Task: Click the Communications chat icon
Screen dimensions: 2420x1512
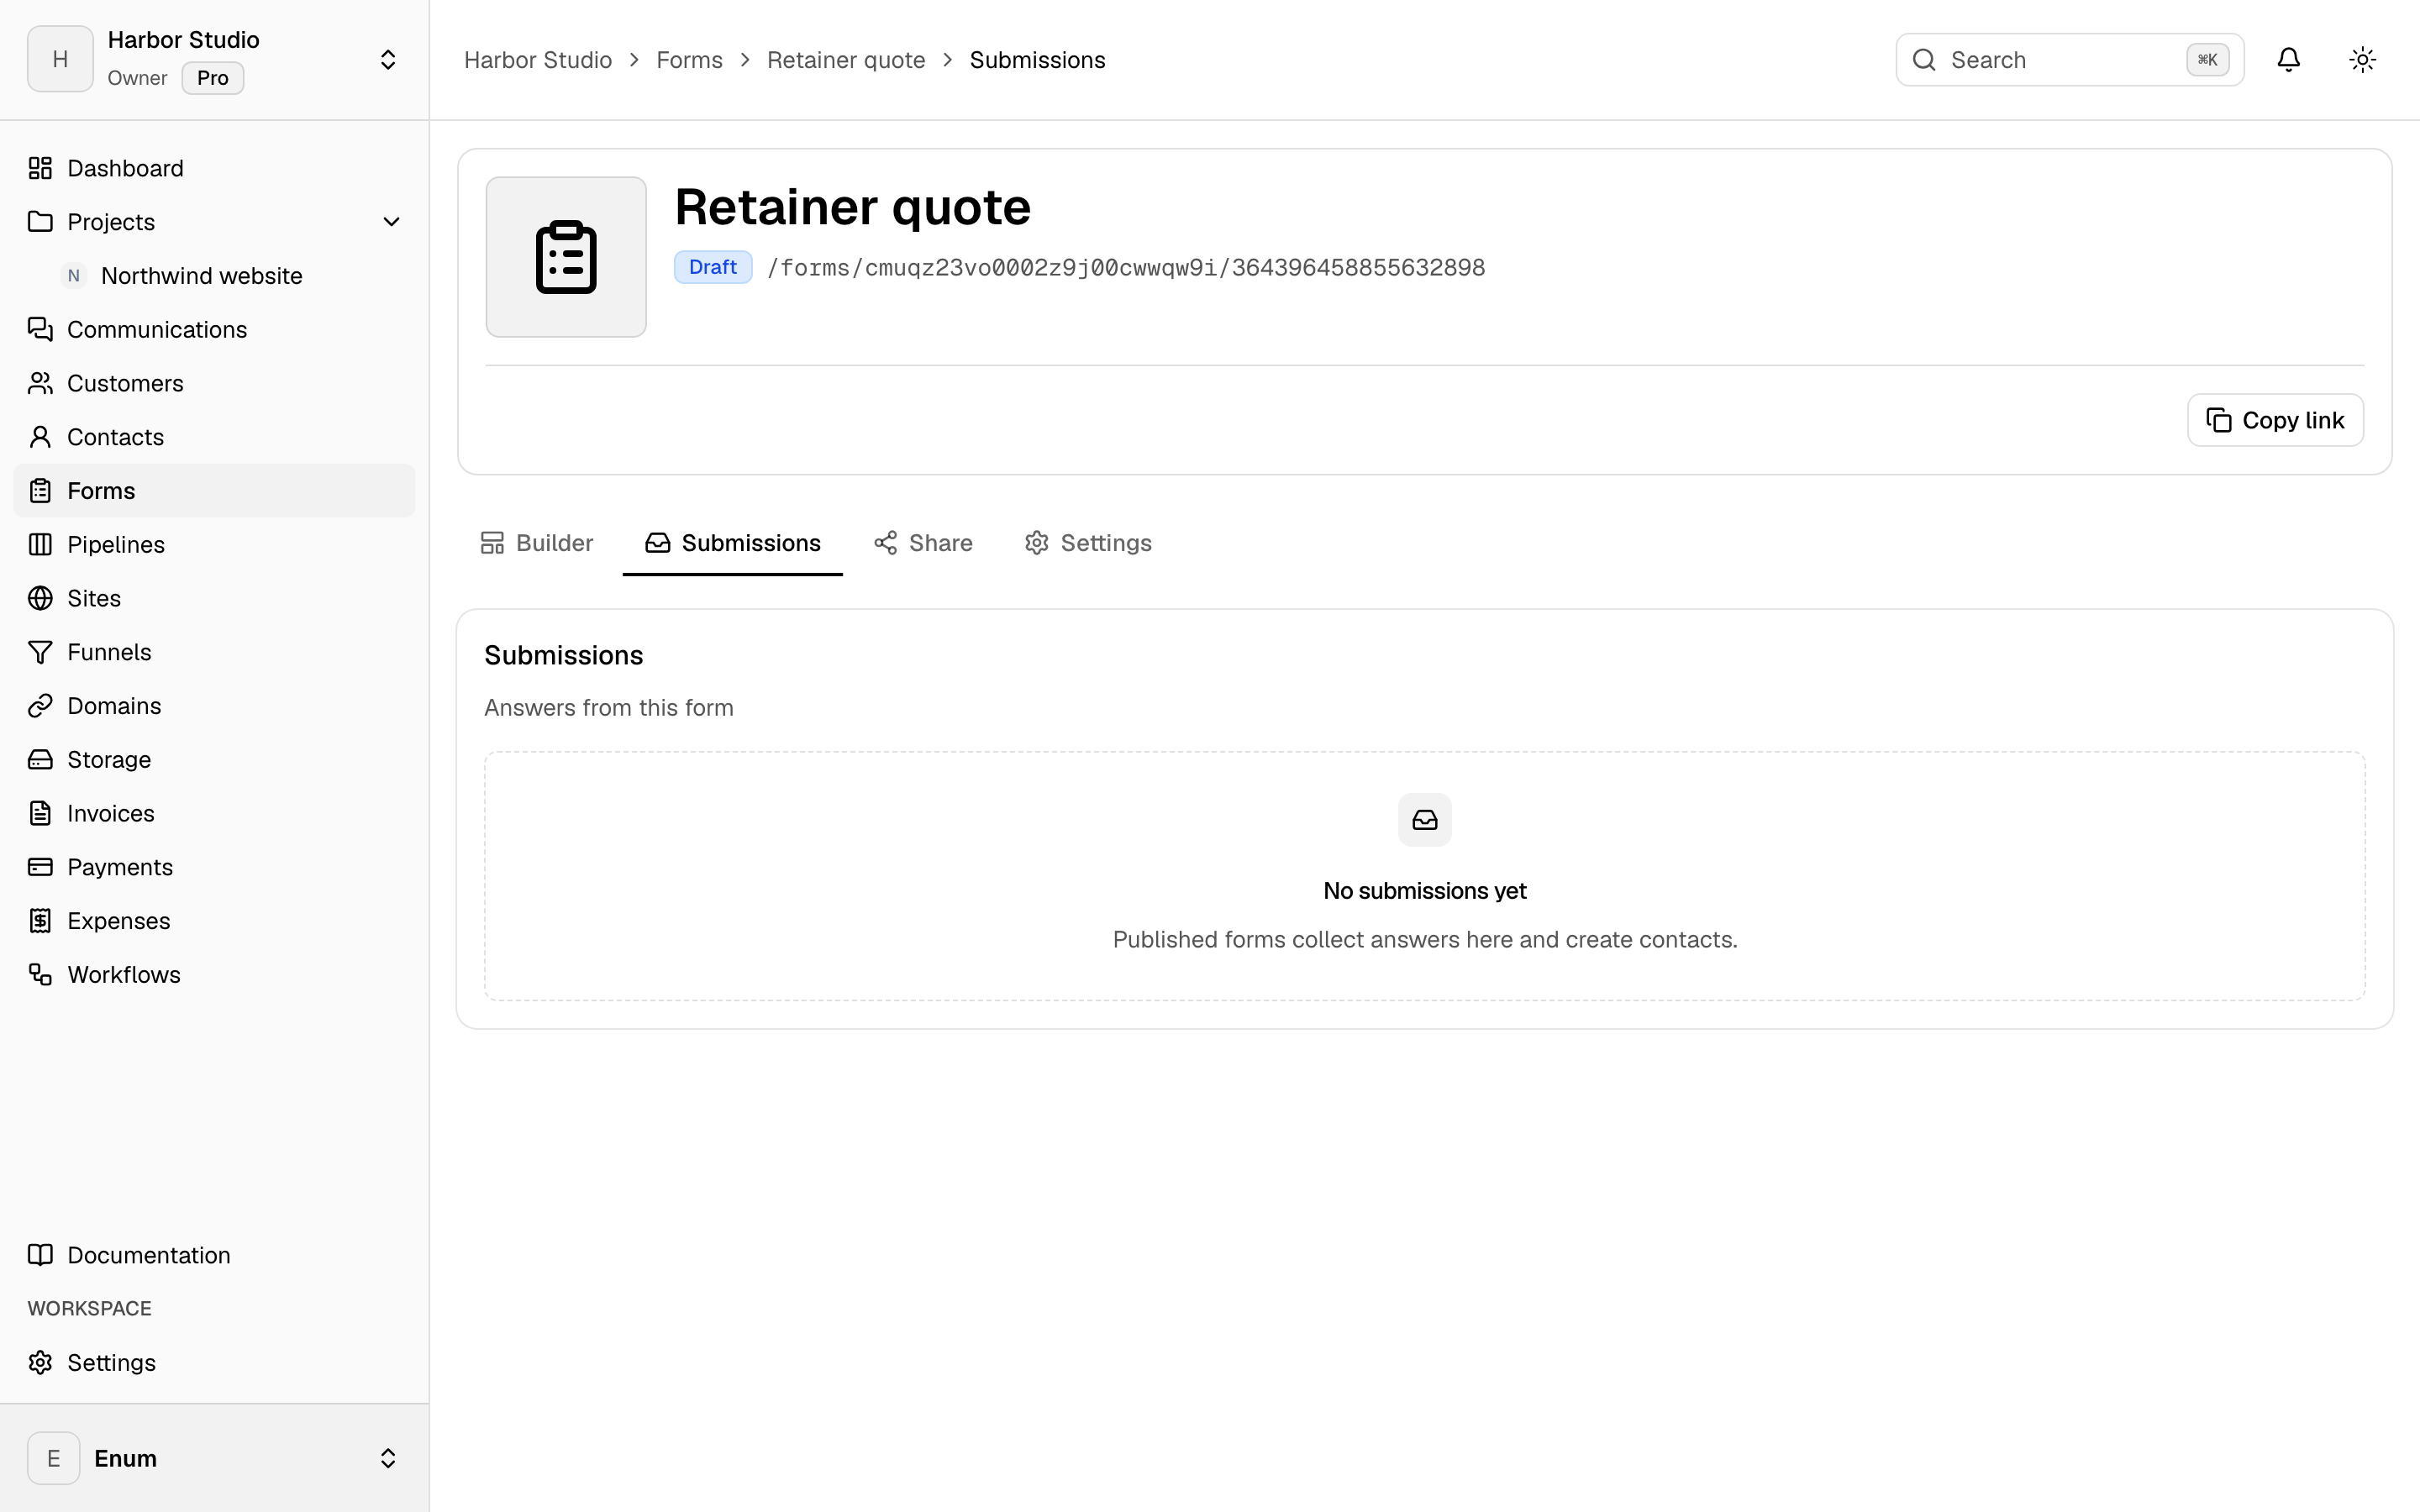Action: tap(40, 329)
